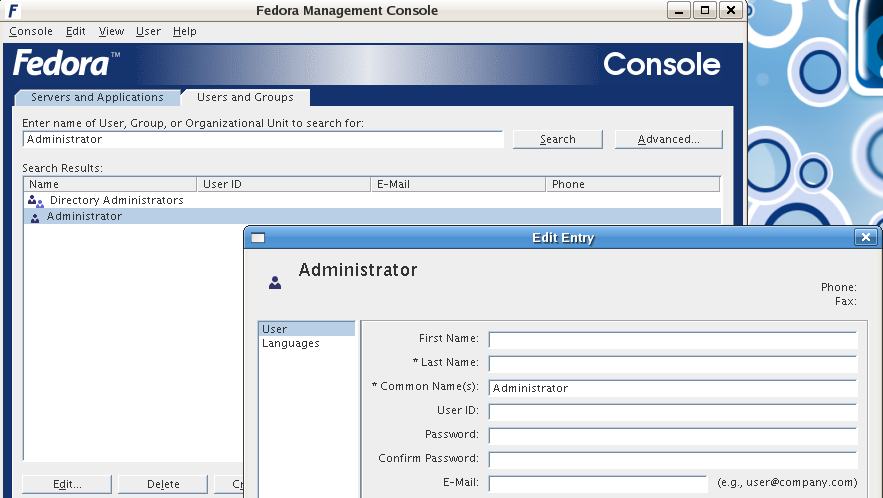
Task: Click the Edit Entry window menu icon
Action: (258, 238)
